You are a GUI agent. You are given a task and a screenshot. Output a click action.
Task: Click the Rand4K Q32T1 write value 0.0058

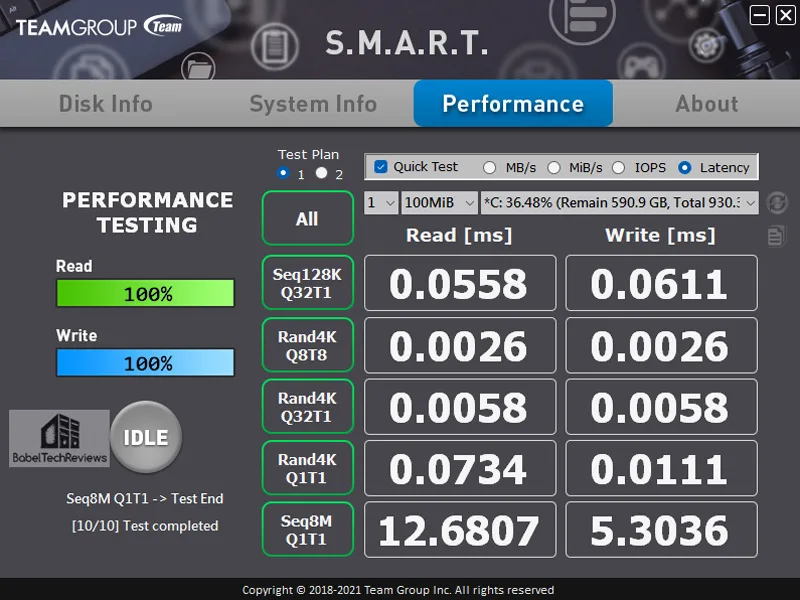click(661, 407)
